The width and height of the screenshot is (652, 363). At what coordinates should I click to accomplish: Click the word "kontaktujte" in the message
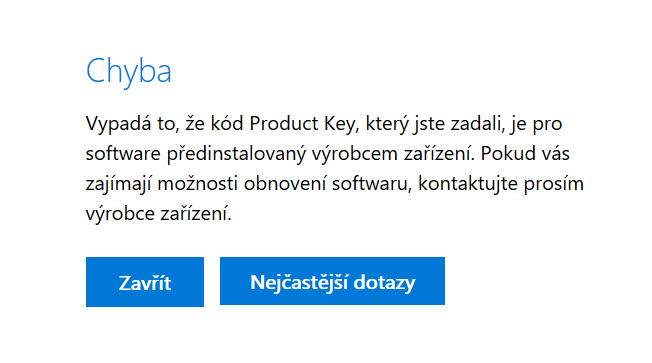tap(467, 184)
